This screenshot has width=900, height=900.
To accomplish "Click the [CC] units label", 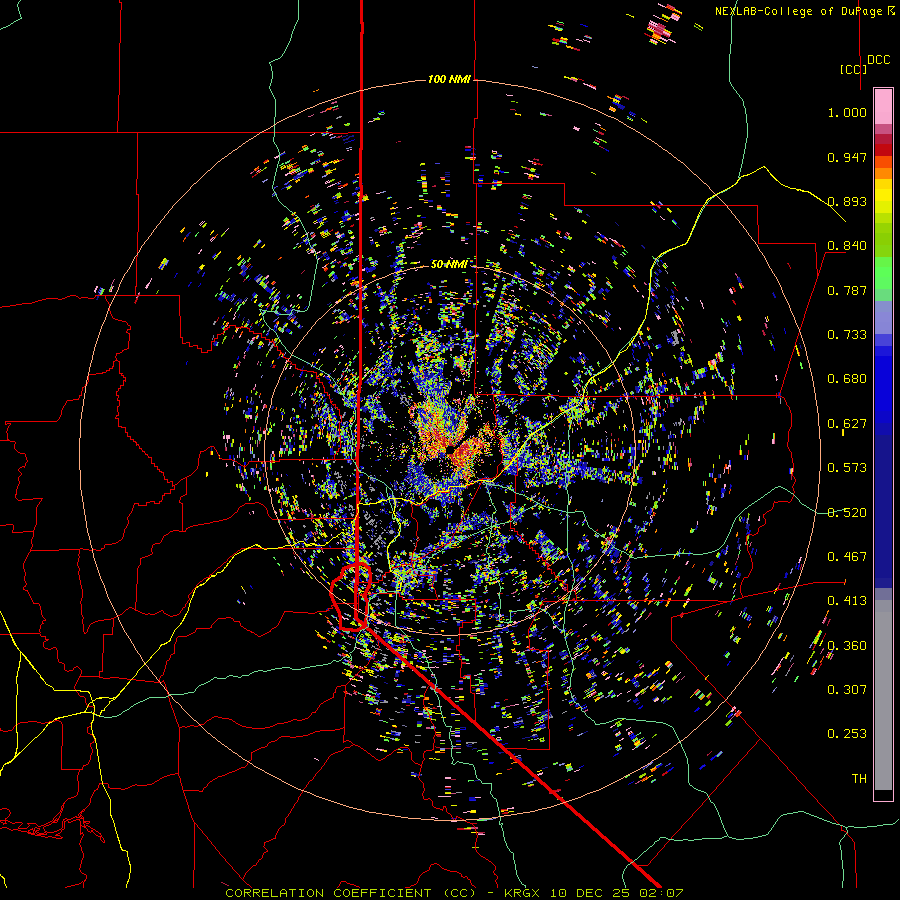I will coord(853,69).
